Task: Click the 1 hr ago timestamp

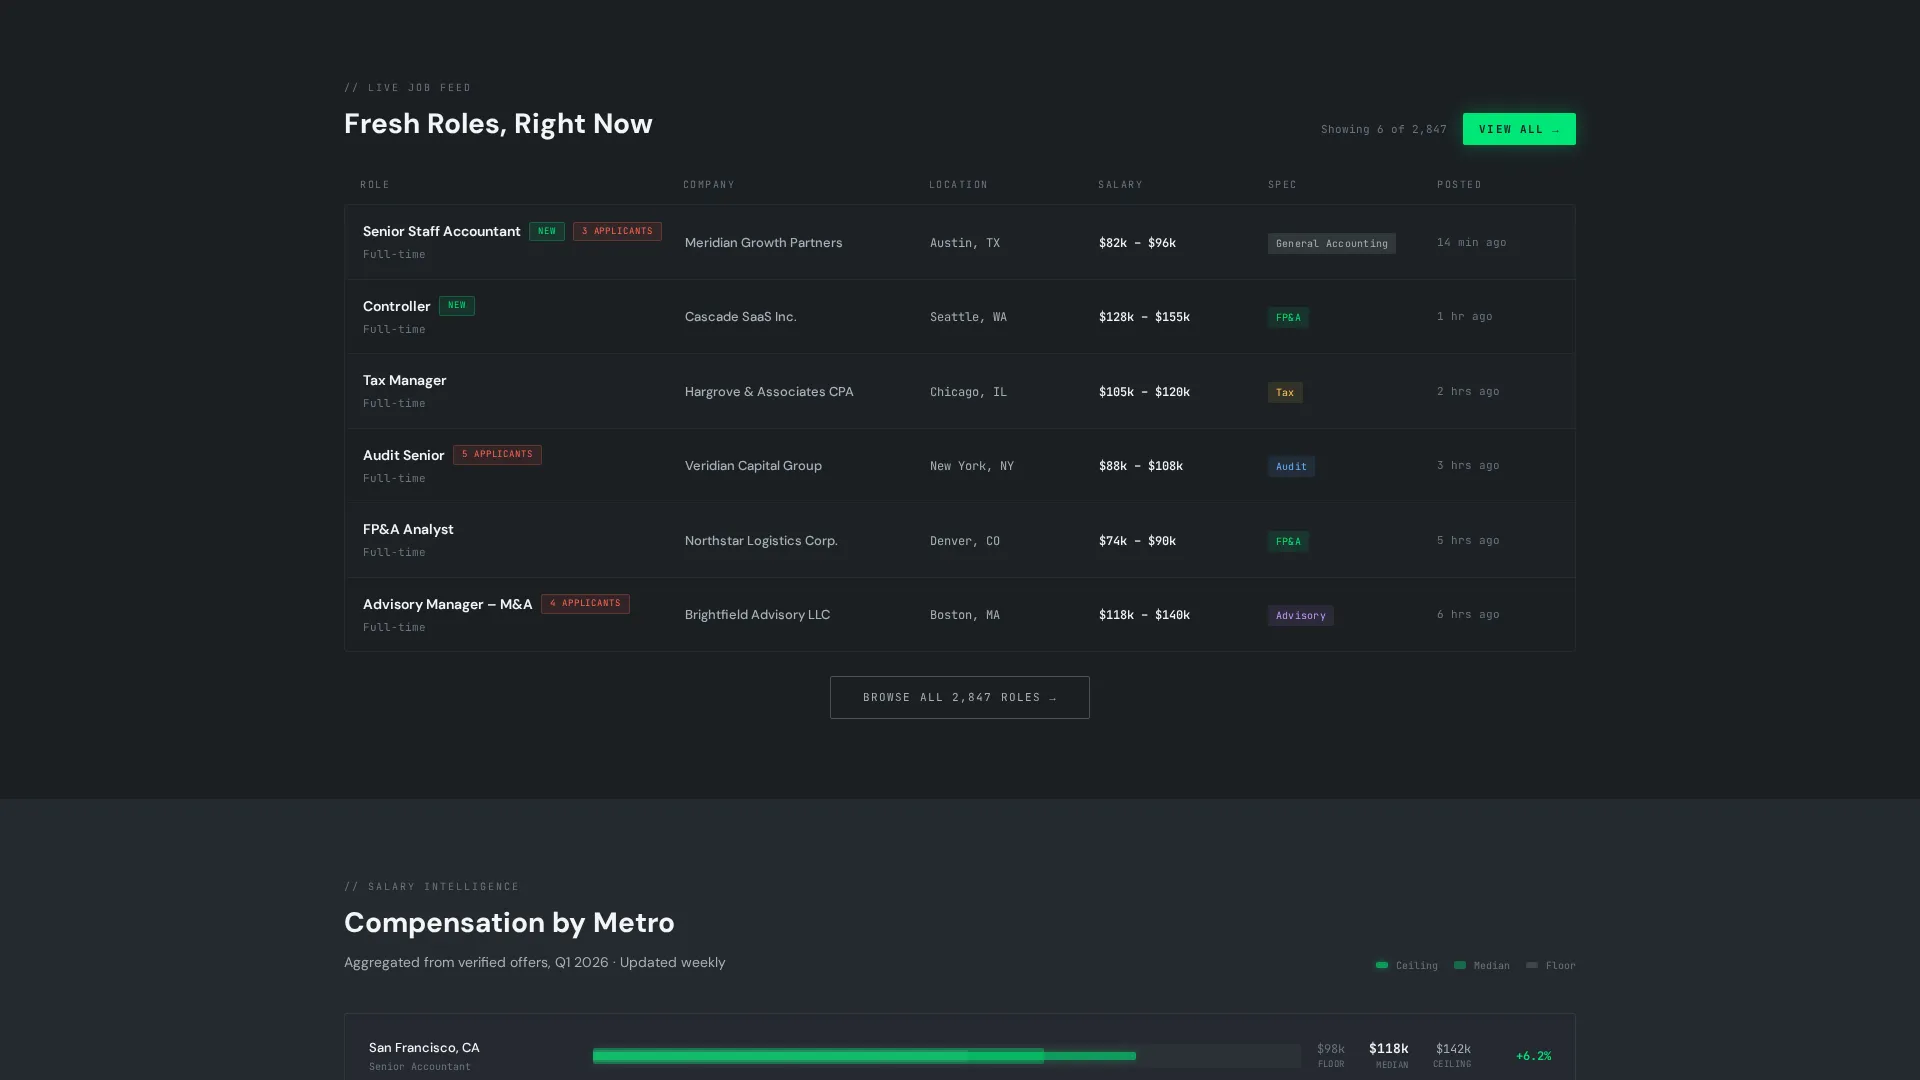Action: [1464, 316]
